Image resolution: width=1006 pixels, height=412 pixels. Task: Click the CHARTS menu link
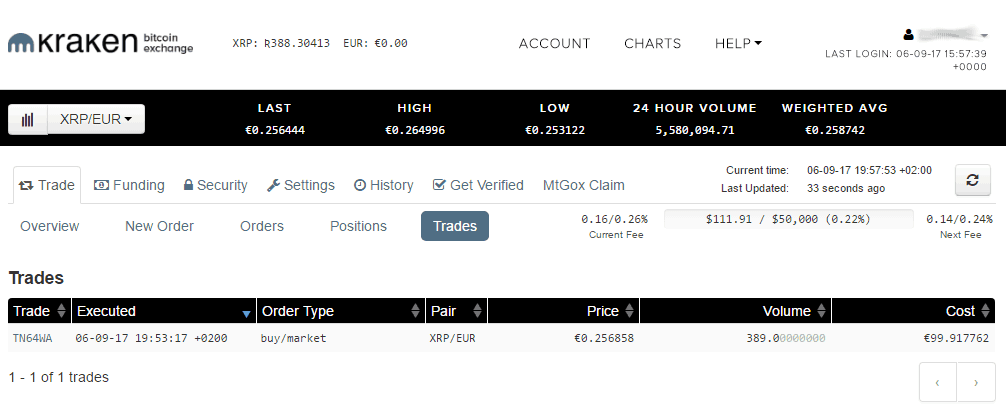click(x=652, y=43)
